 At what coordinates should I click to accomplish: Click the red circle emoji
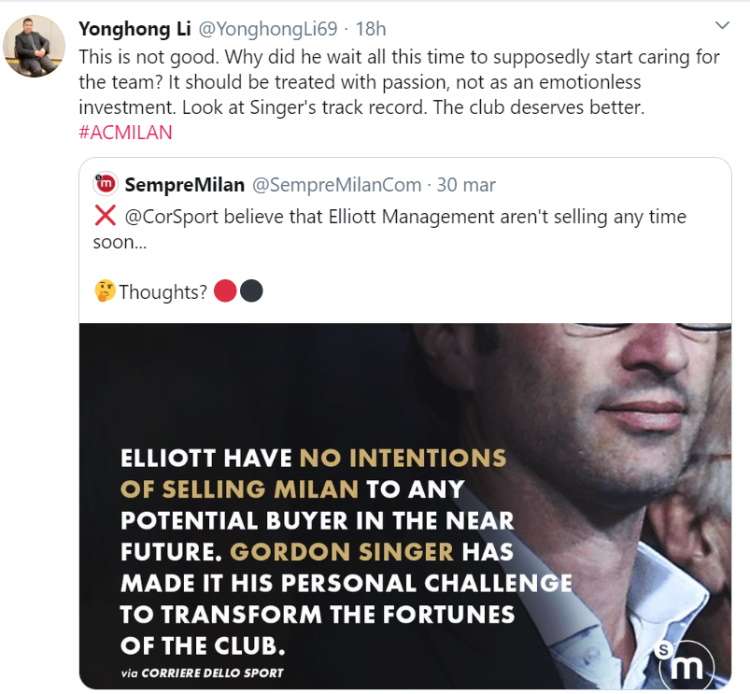225,291
